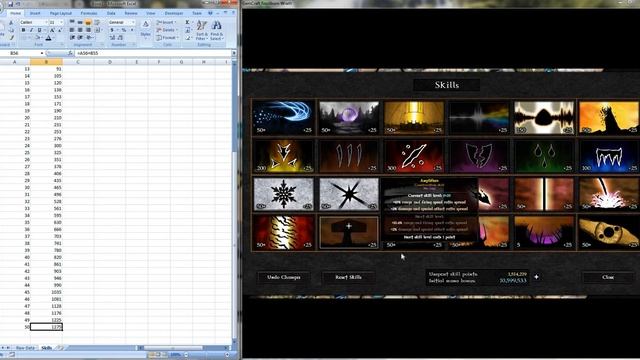Toggle Bold formatting in Excel ribbon

click(23, 30)
